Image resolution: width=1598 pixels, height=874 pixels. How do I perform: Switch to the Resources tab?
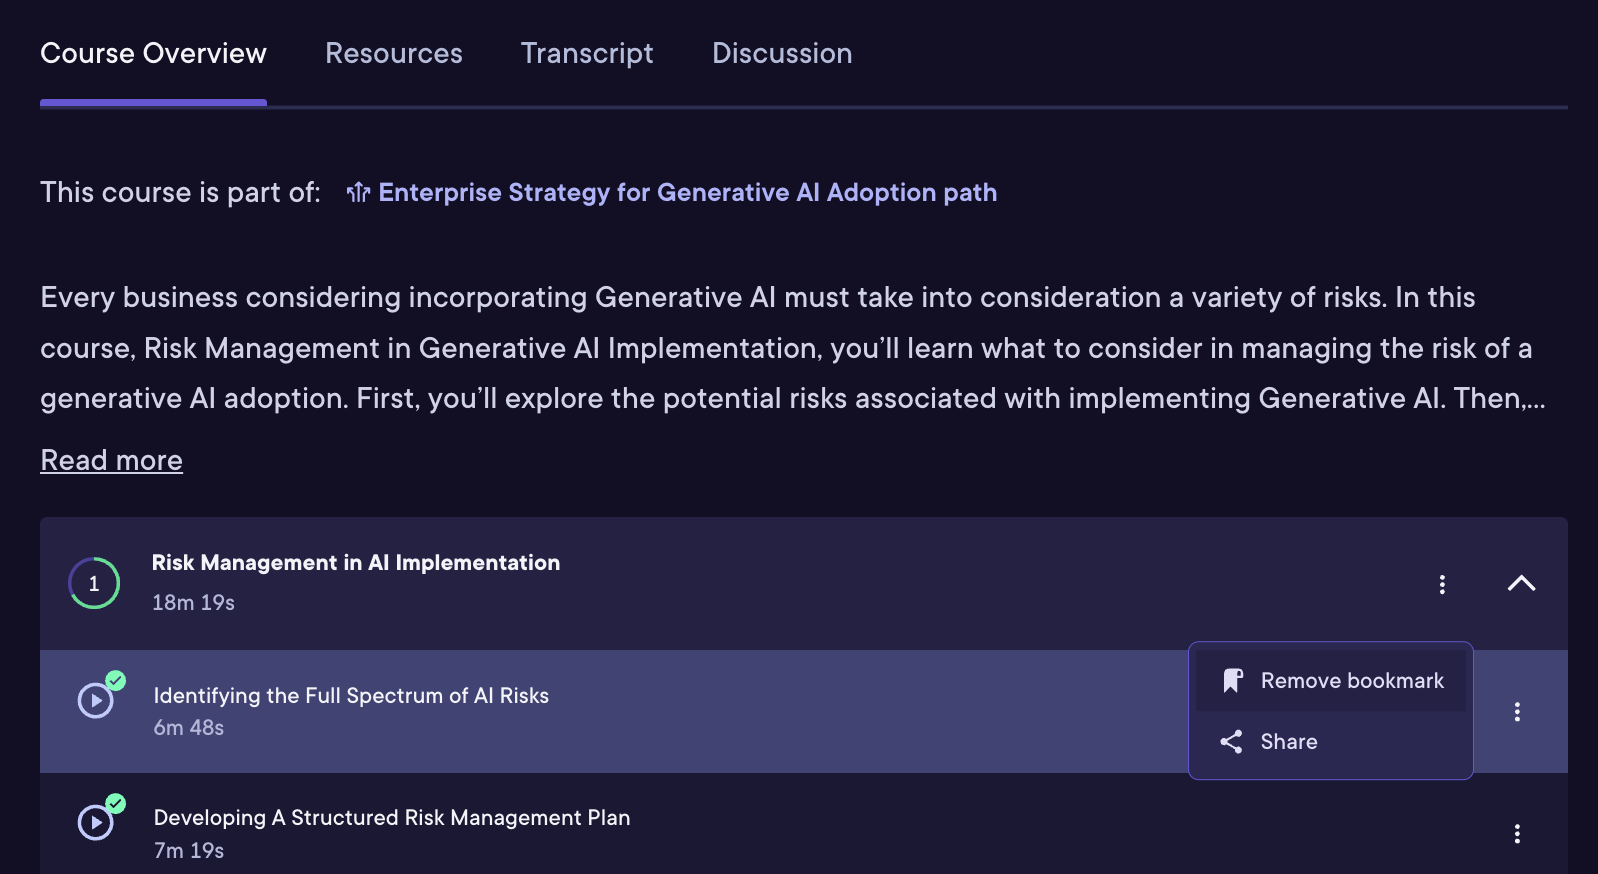(393, 54)
